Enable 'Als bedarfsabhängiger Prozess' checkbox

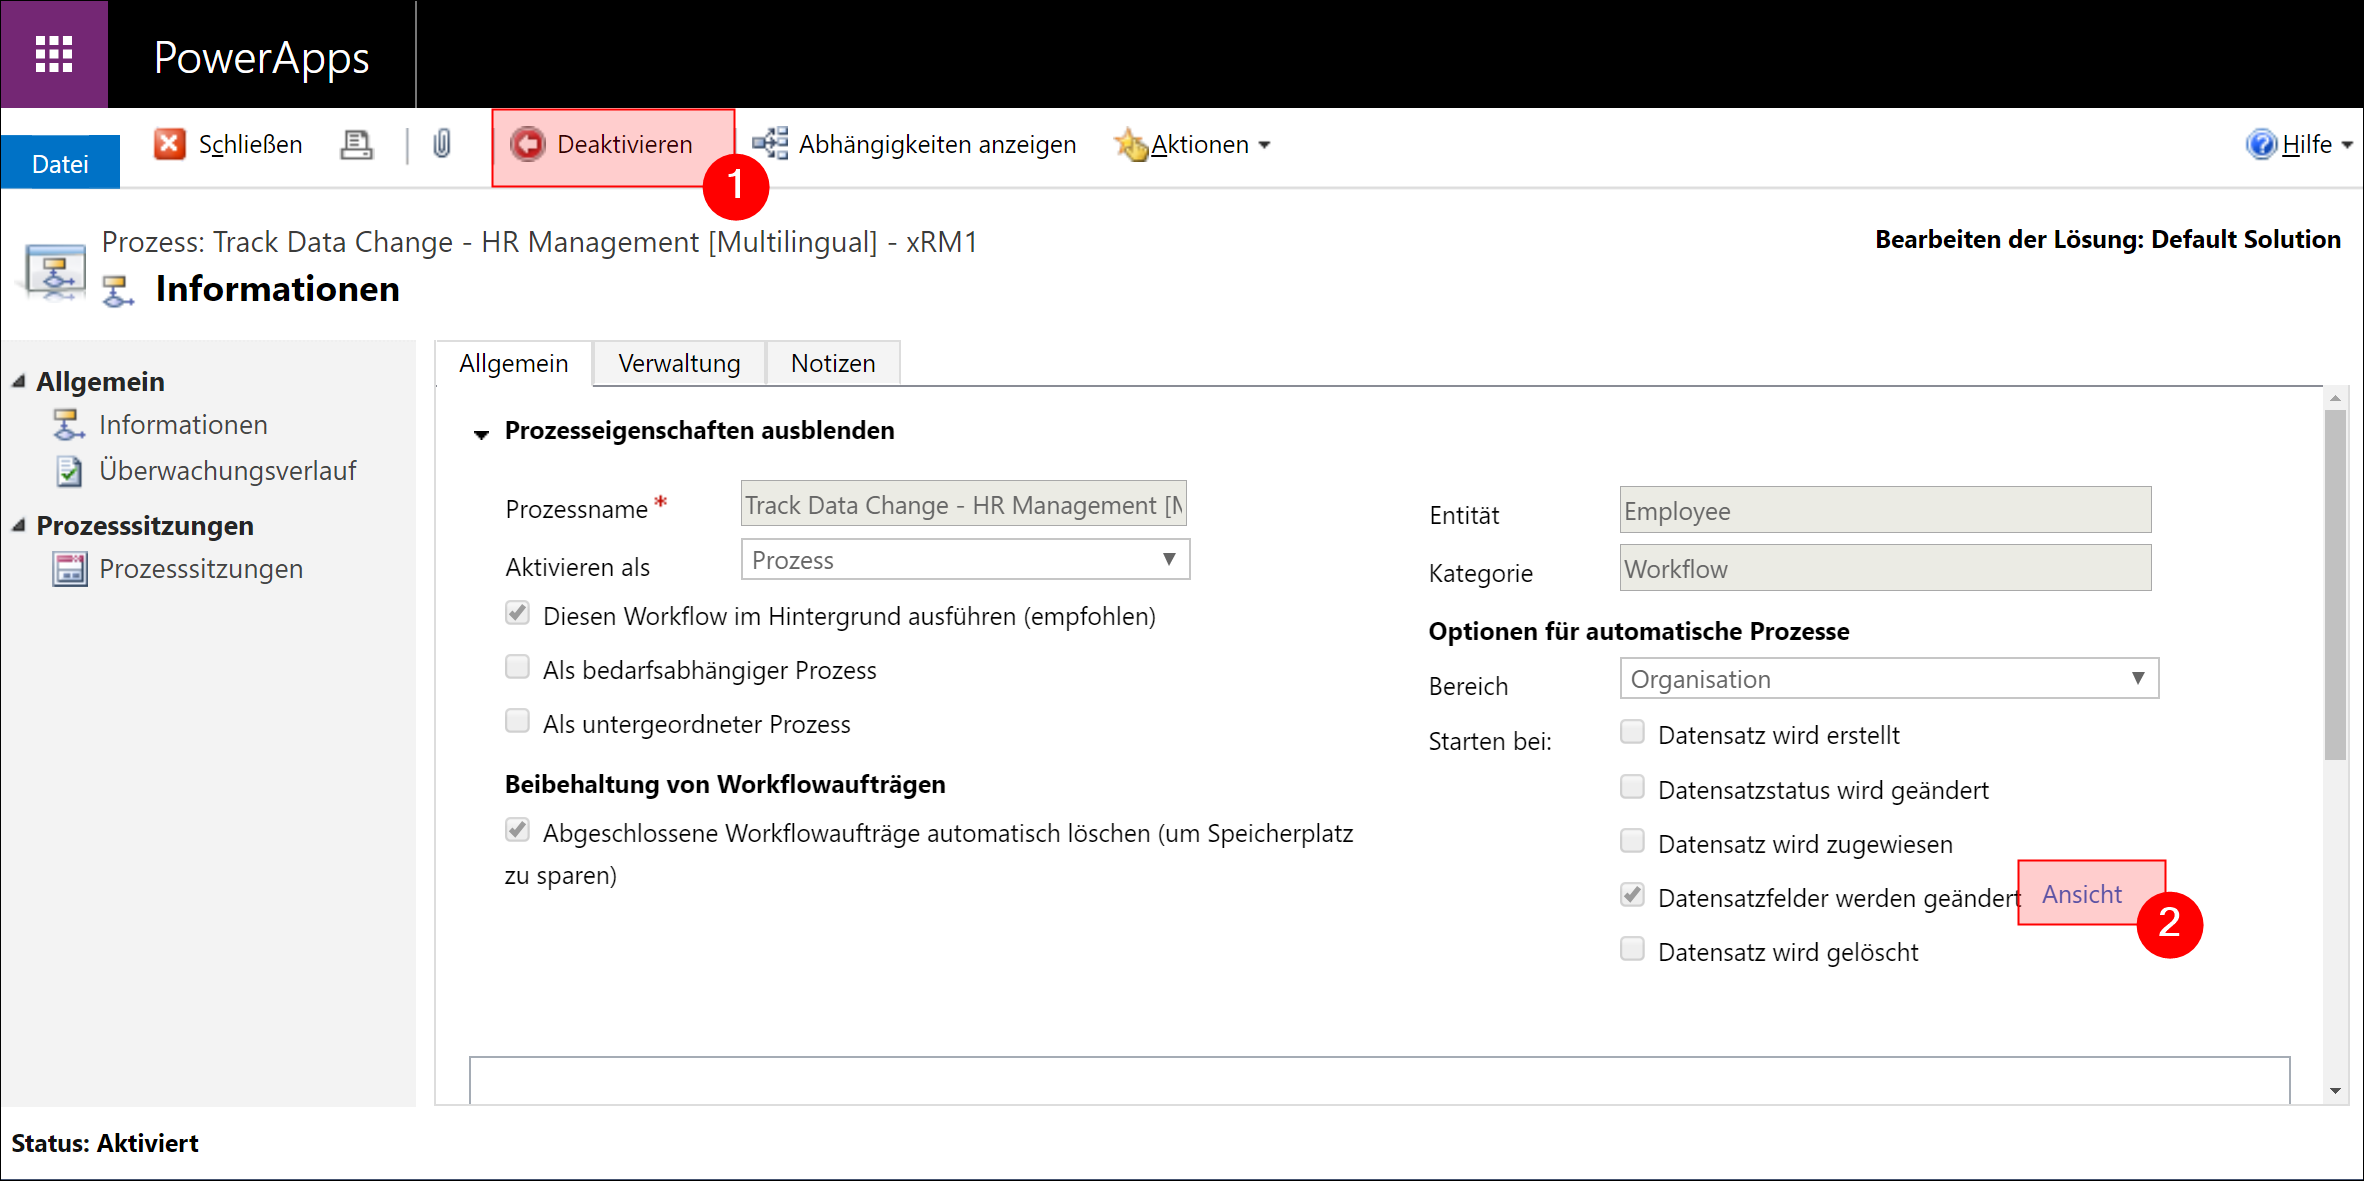tap(517, 667)
